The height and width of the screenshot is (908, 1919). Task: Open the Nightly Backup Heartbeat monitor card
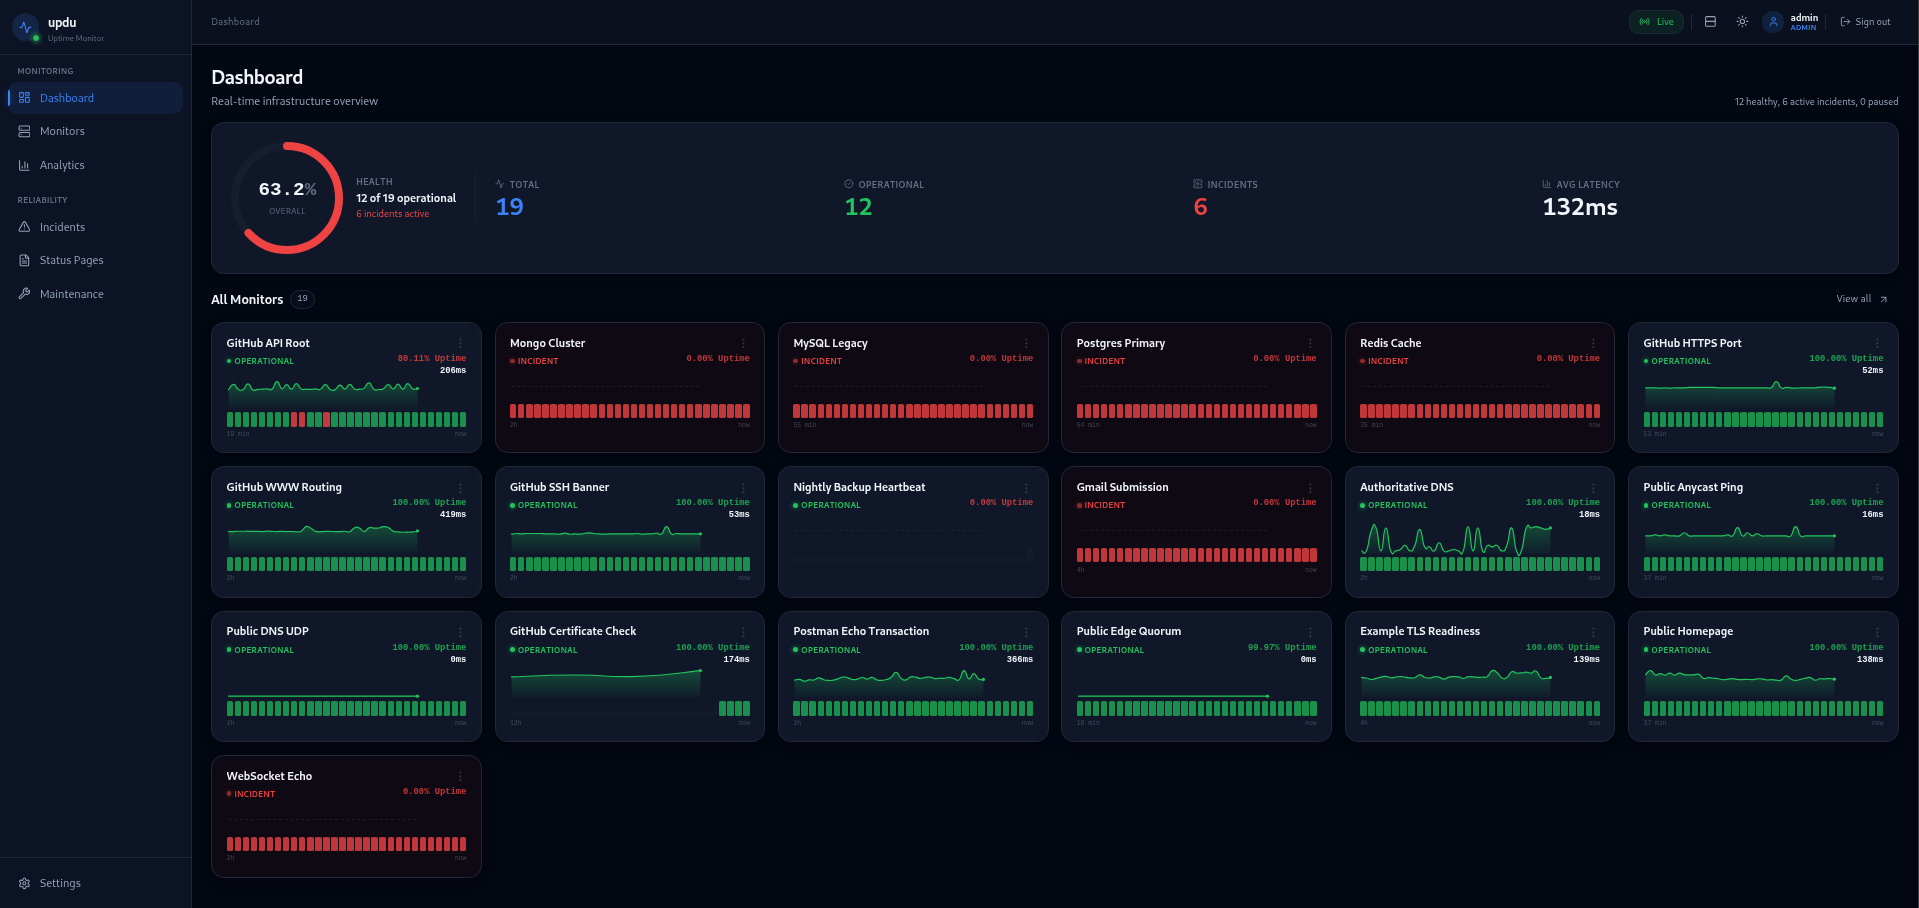tap(912, 531)
